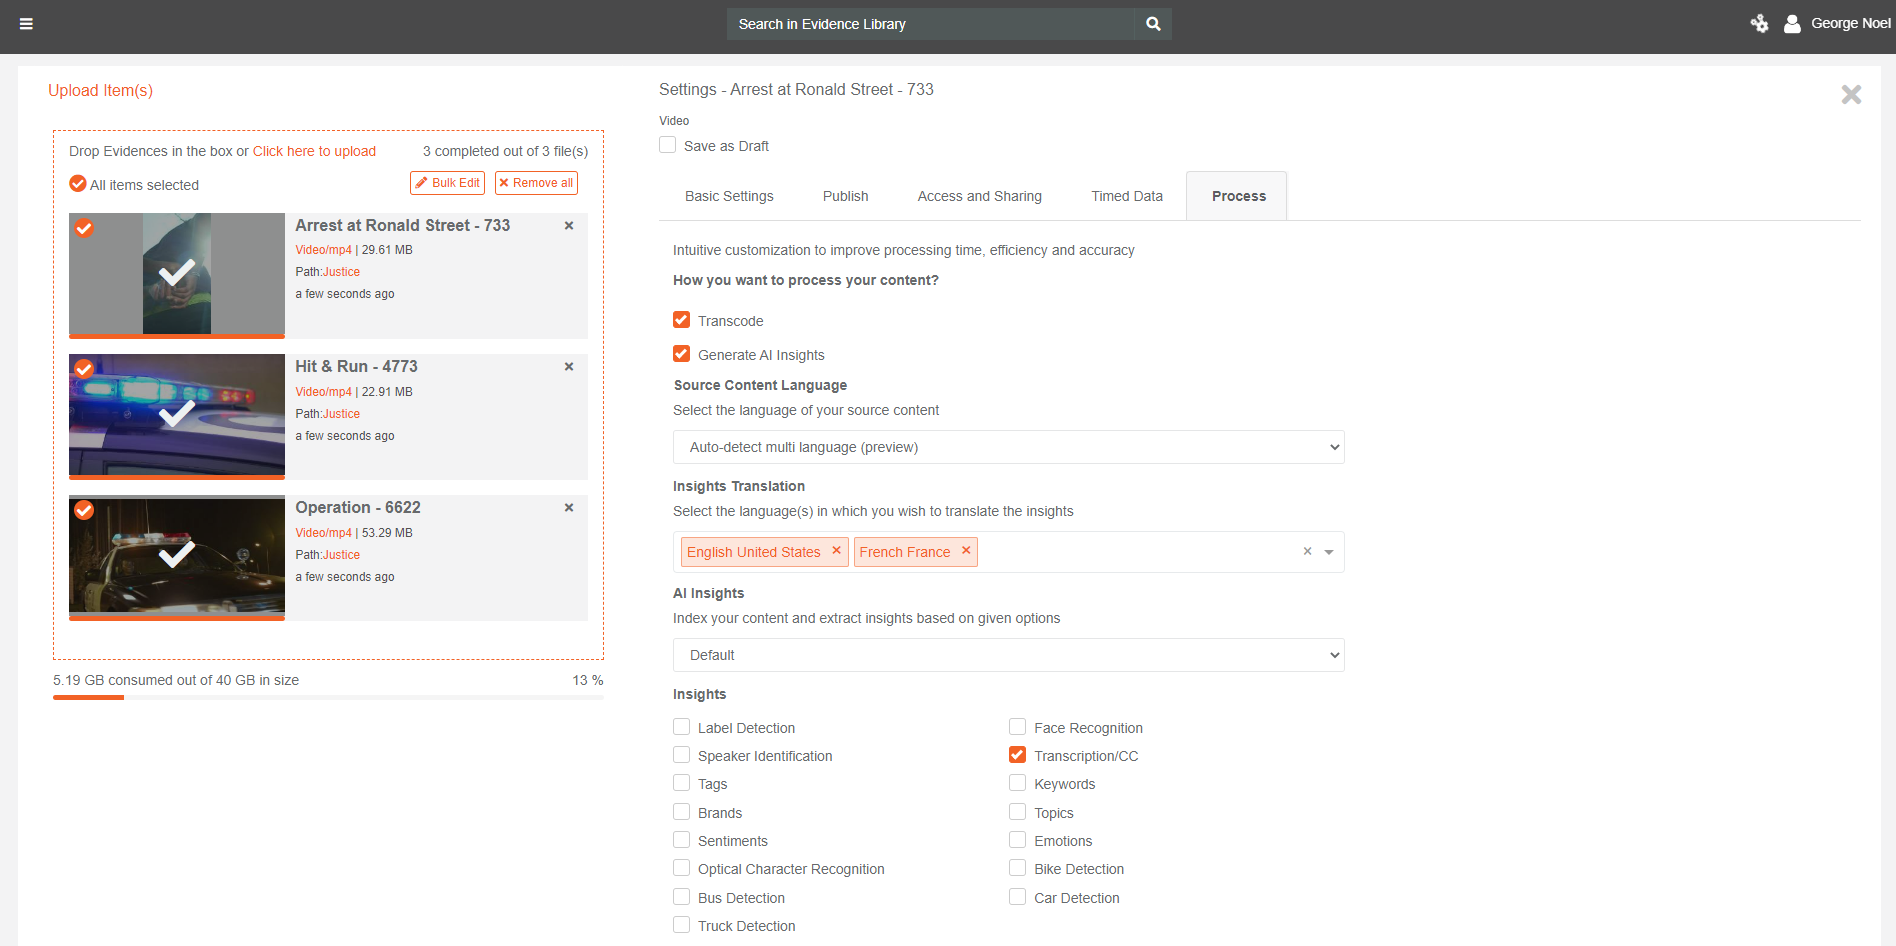This screenshot has width=1896, height=946.
Task: Open the apps icon beside user profile
Action: [1759, 24]
